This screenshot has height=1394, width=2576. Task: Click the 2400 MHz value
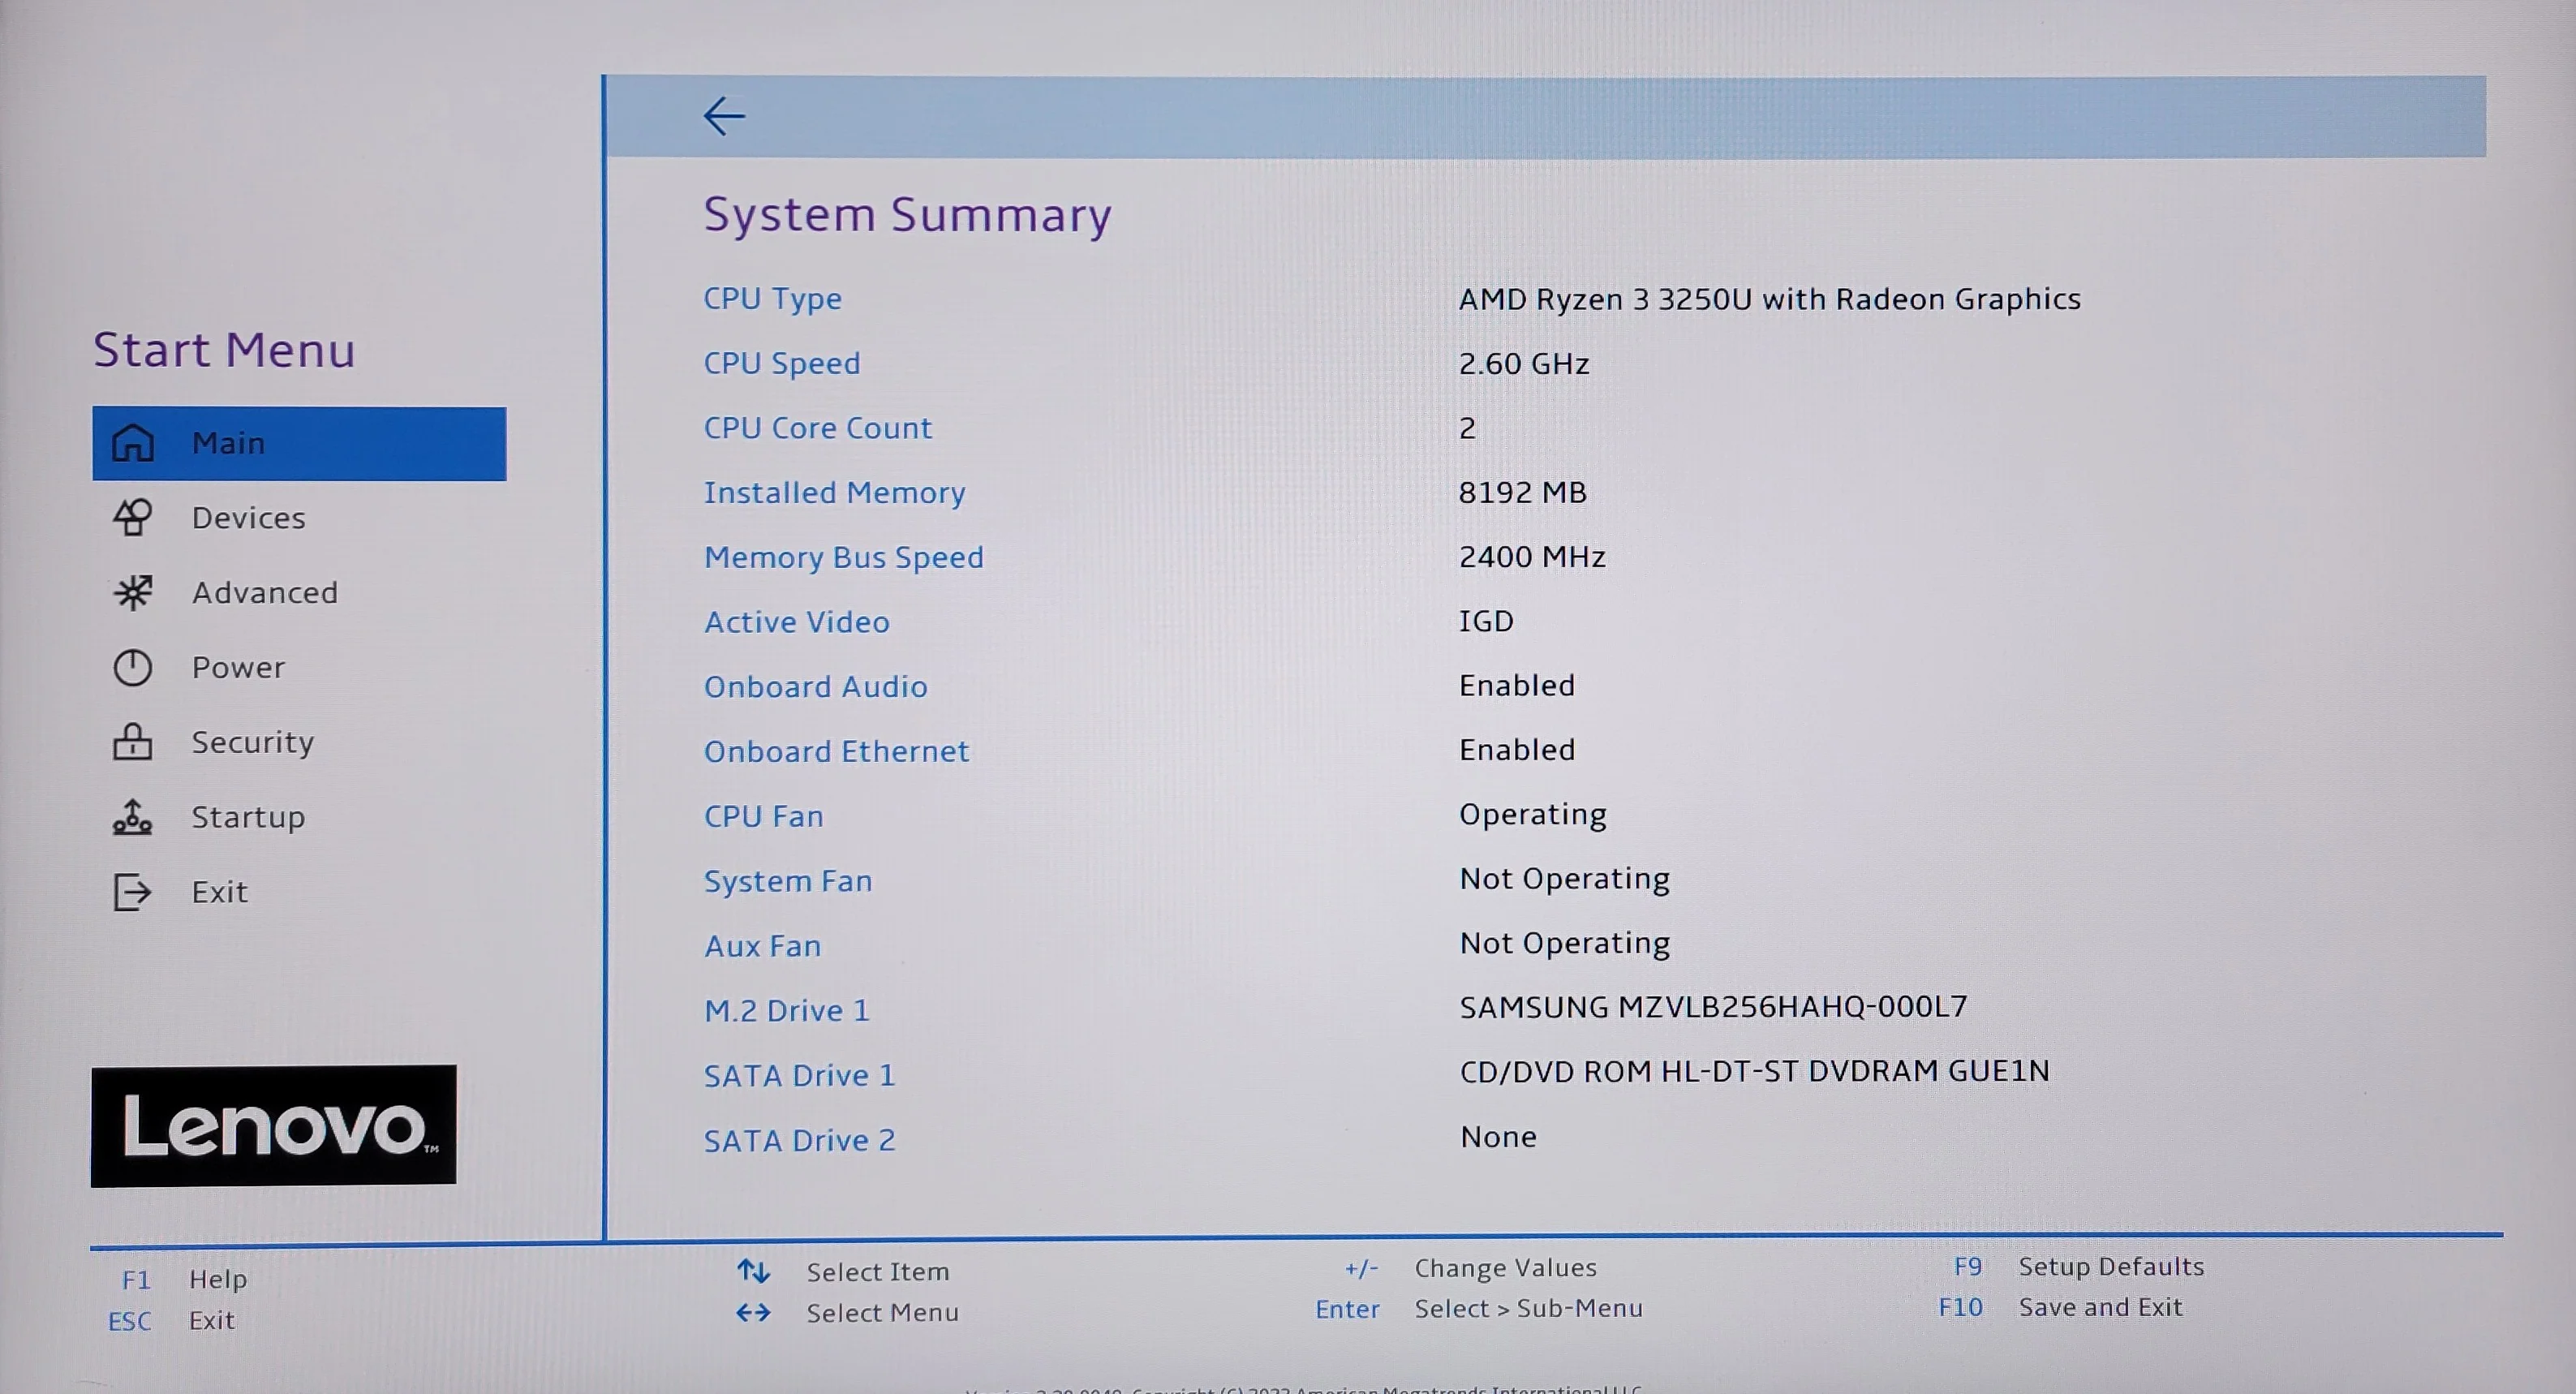pos(1533,557)
